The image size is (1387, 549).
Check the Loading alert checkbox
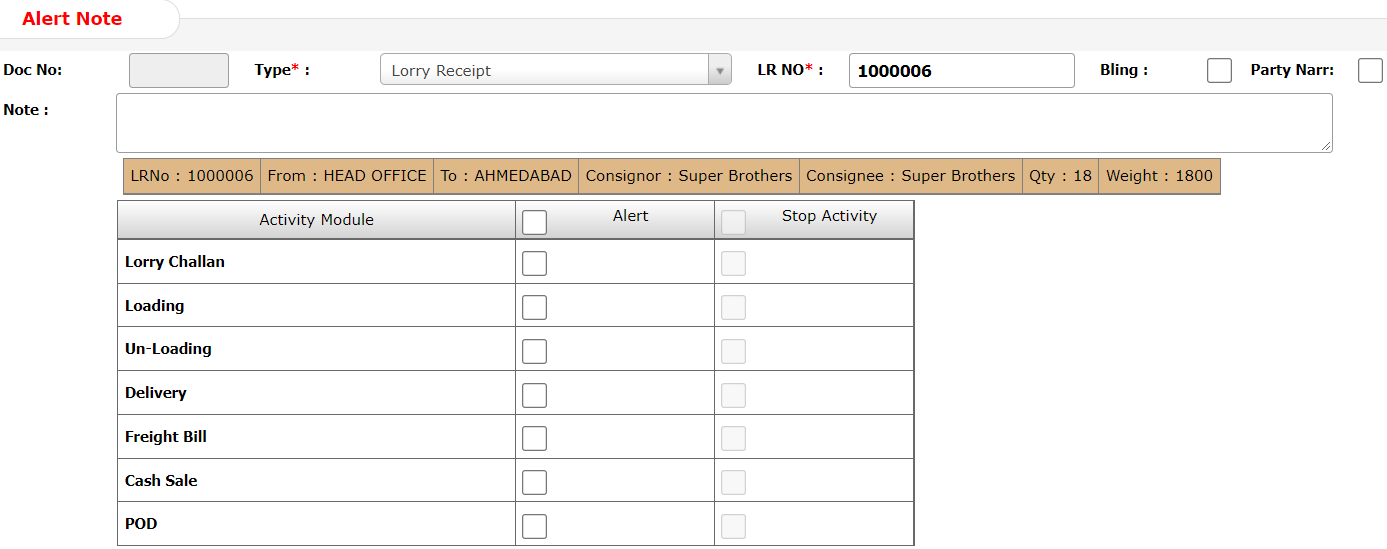pos(535,307)
